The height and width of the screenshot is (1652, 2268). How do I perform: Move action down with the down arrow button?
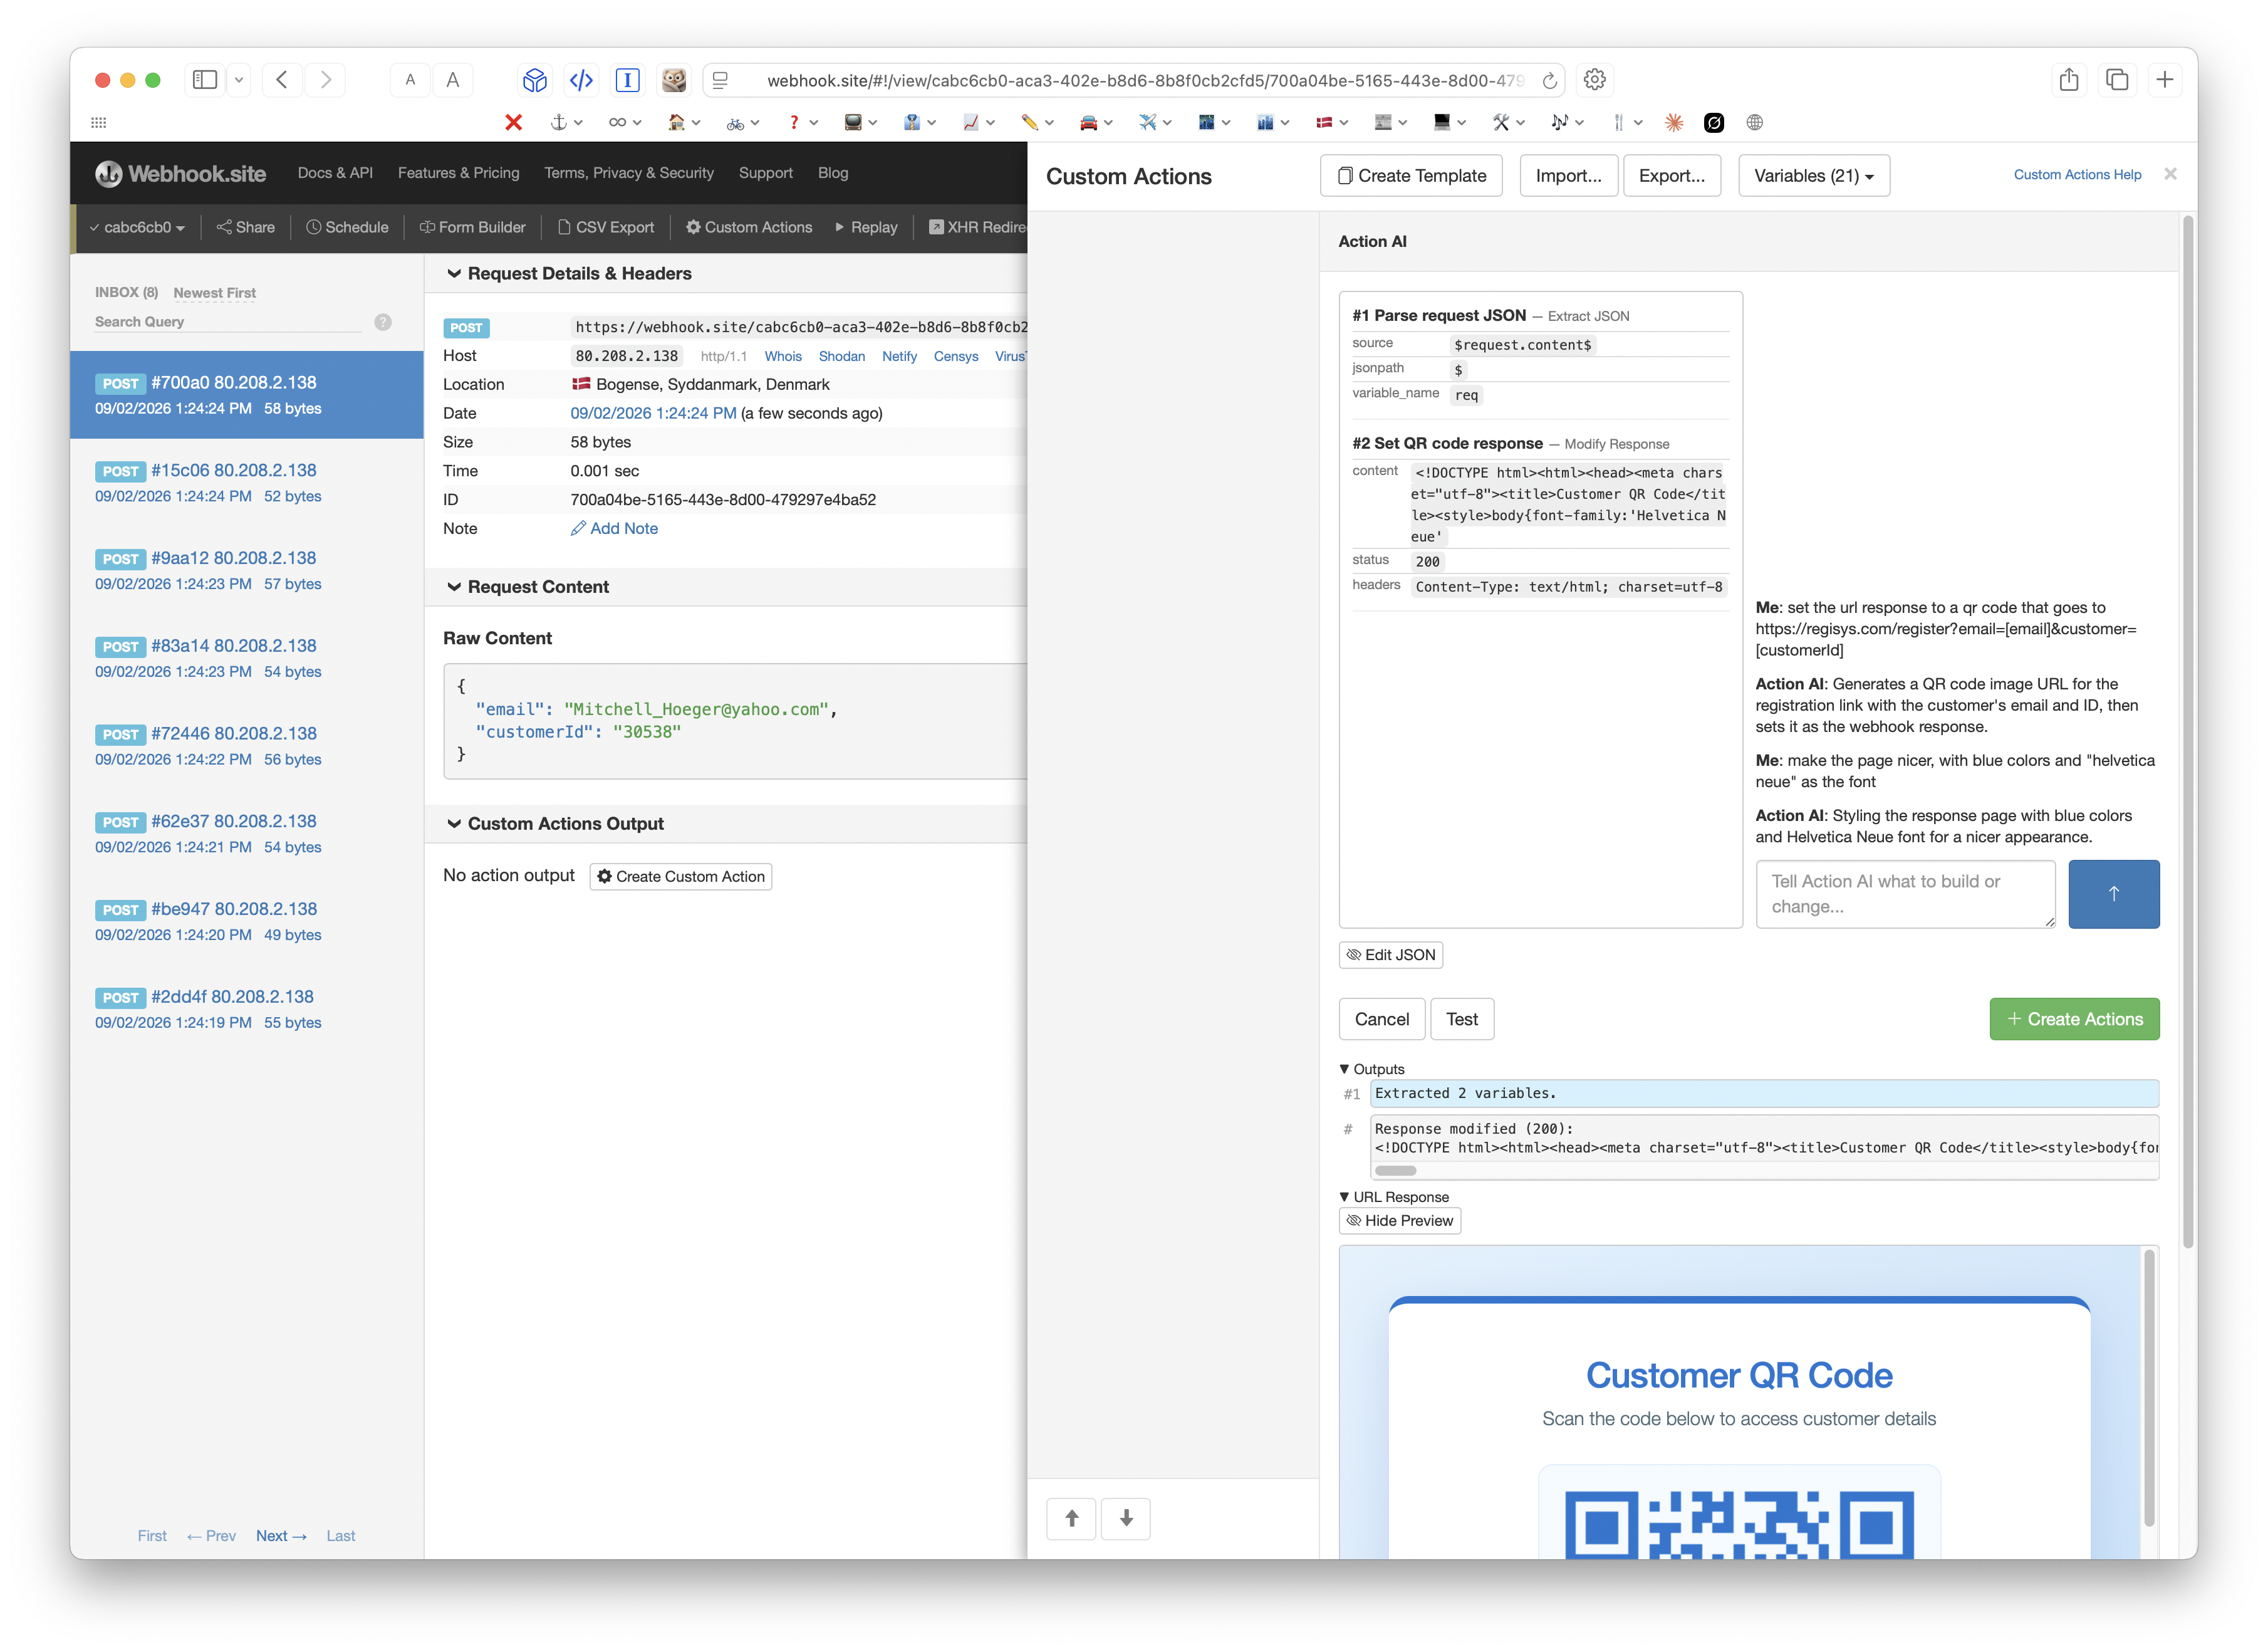(x=1126, y=1518)
